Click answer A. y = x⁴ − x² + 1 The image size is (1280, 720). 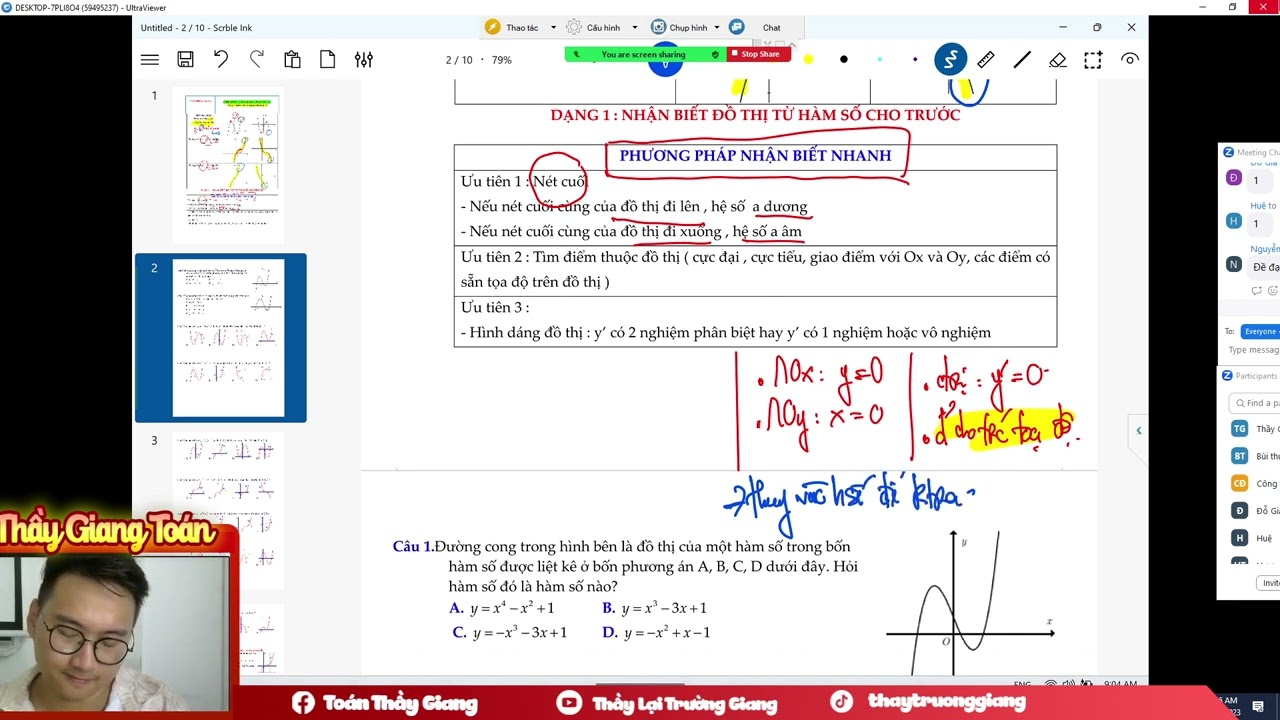[502, 608]
